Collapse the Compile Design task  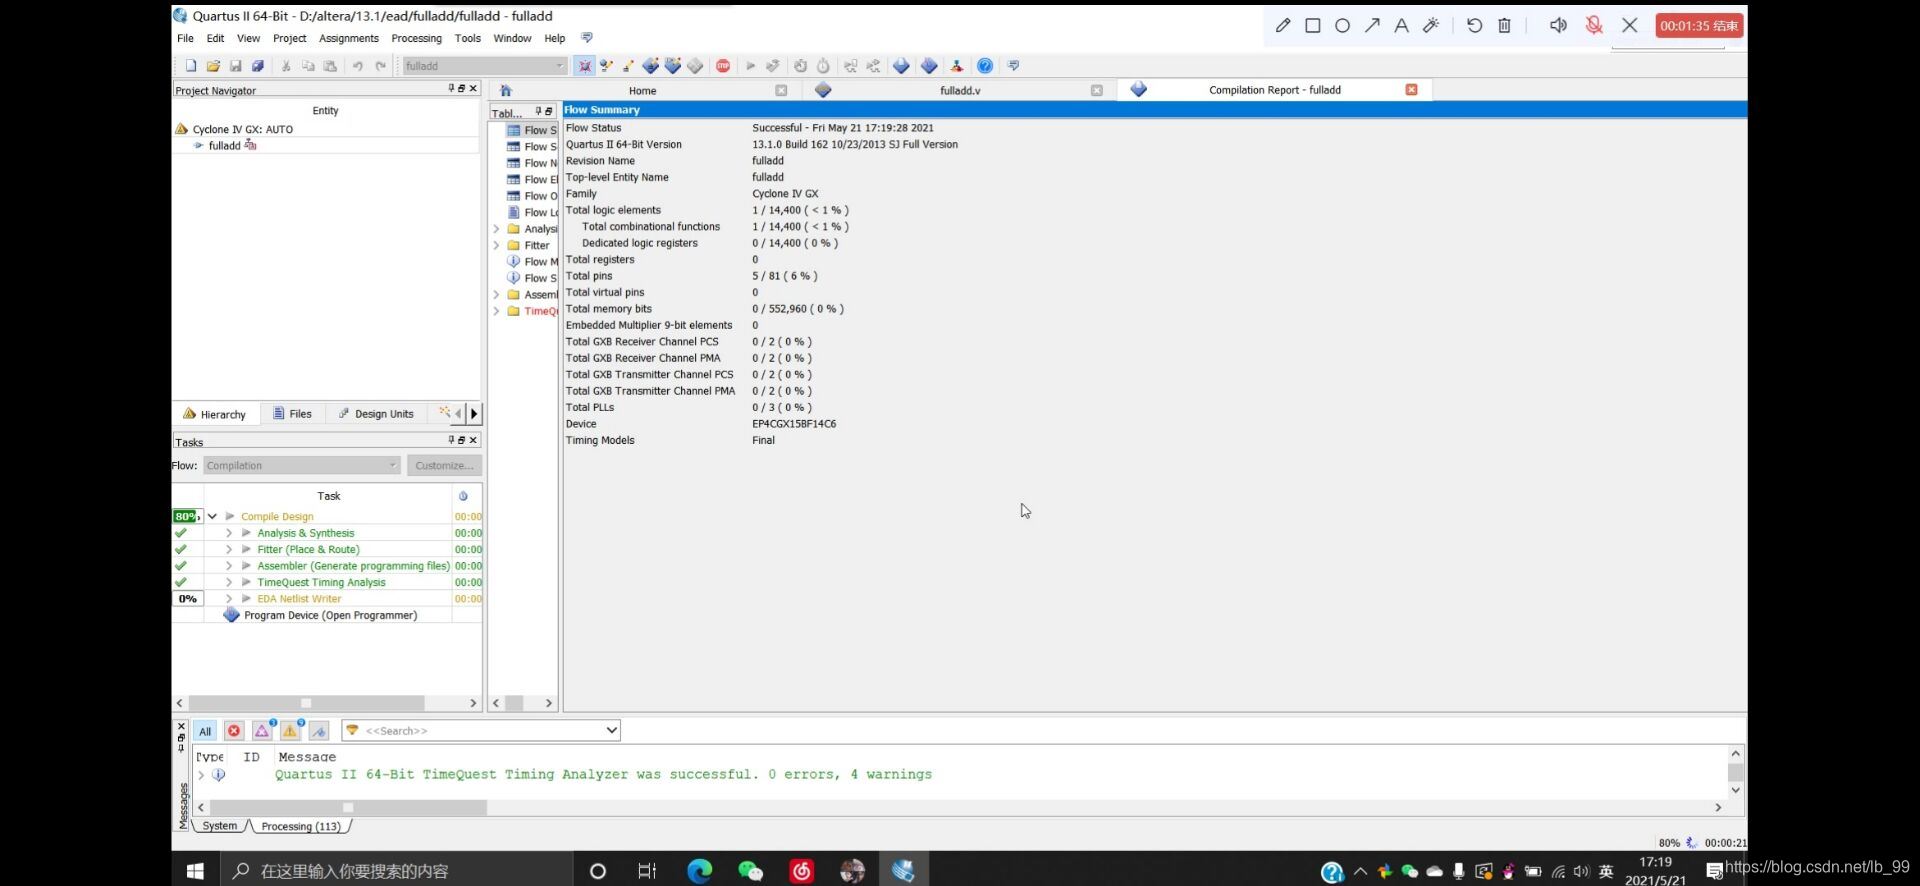(x=212, y=517)
